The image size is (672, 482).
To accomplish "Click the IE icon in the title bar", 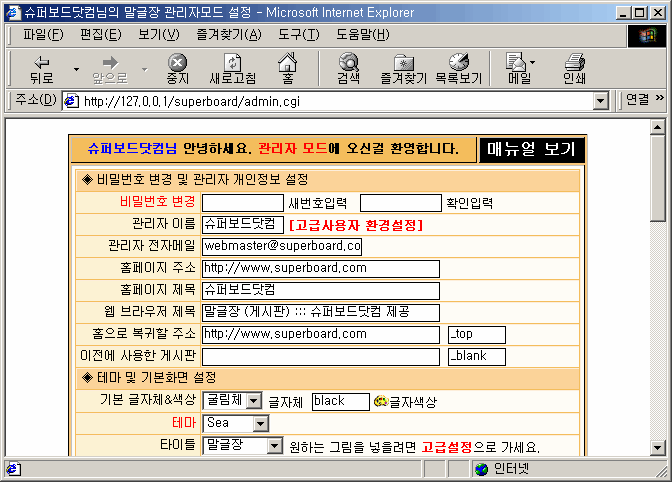I will pyautogui.click(x=14, y=12).
